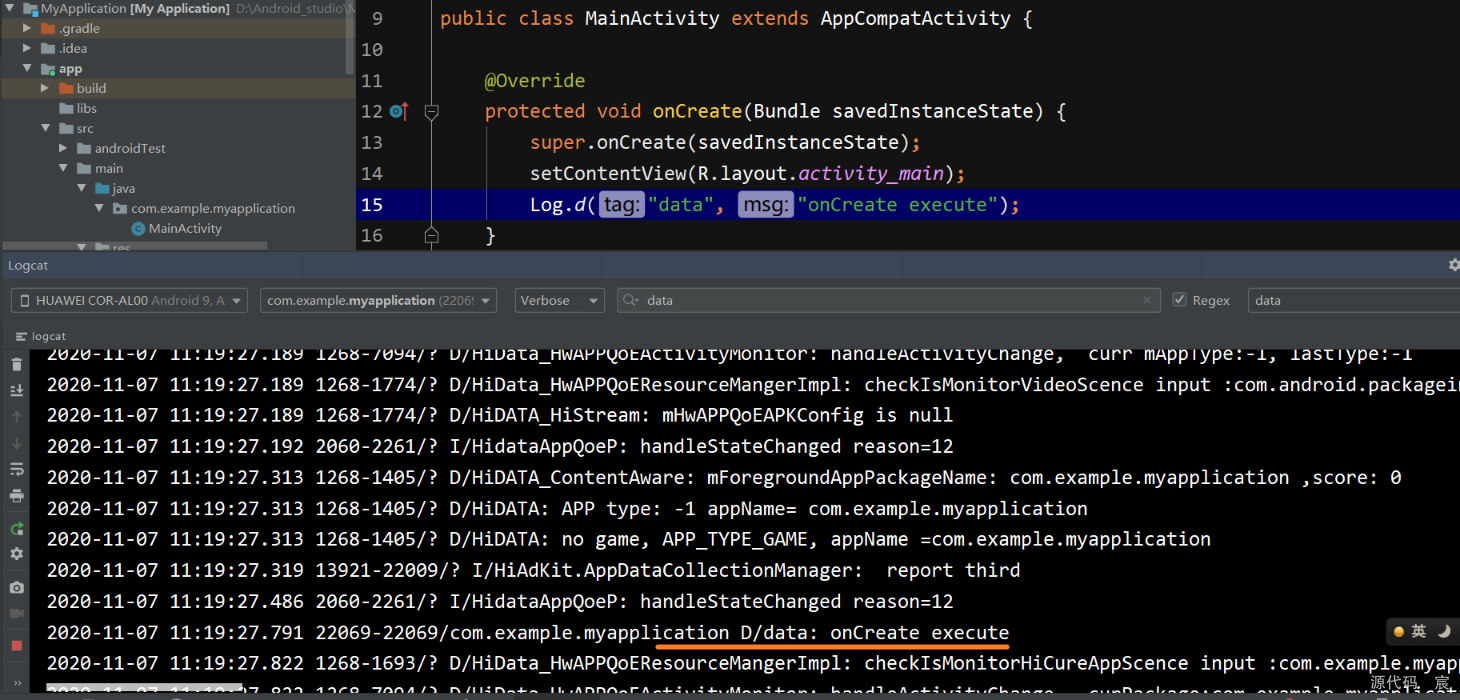Click the @Override annotation

click(535, 81)
